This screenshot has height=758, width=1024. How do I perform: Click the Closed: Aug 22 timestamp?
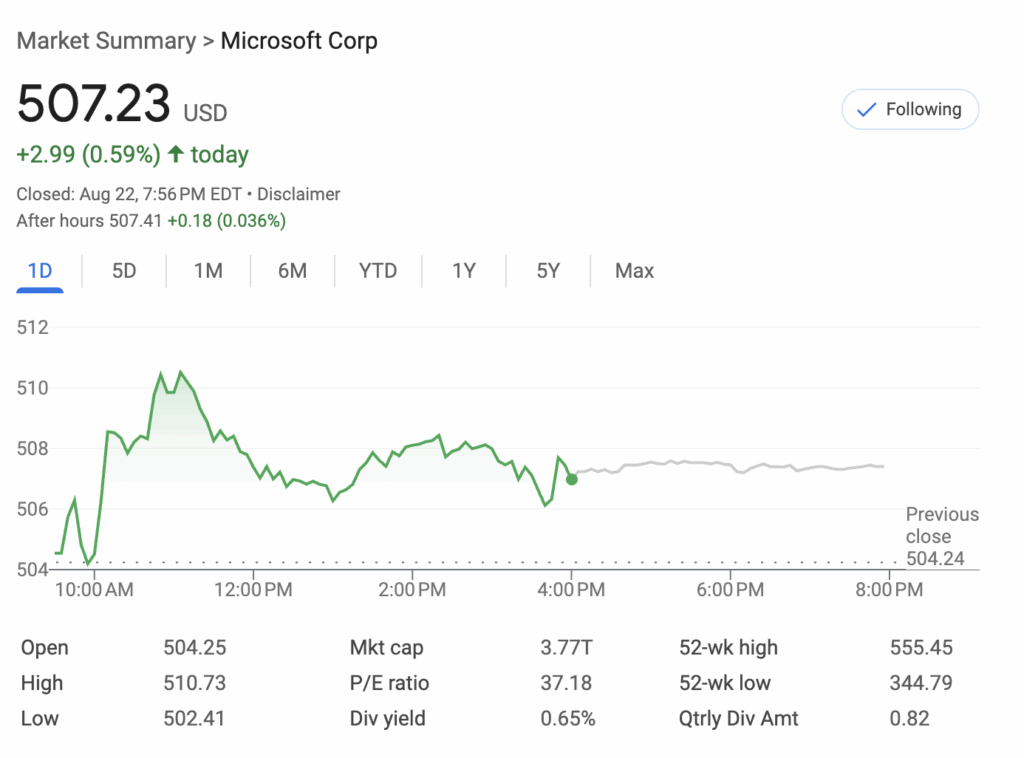[x=129, y=195]
